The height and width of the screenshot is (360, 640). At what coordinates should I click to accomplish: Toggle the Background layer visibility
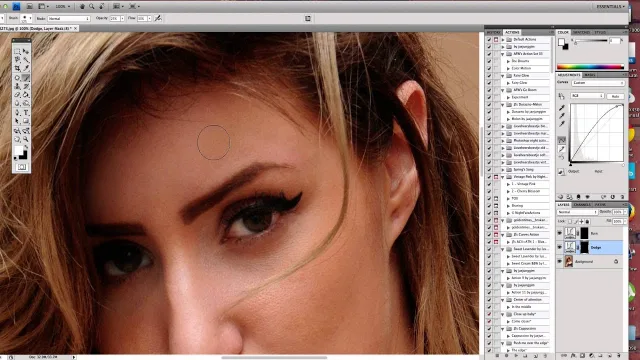560,261
